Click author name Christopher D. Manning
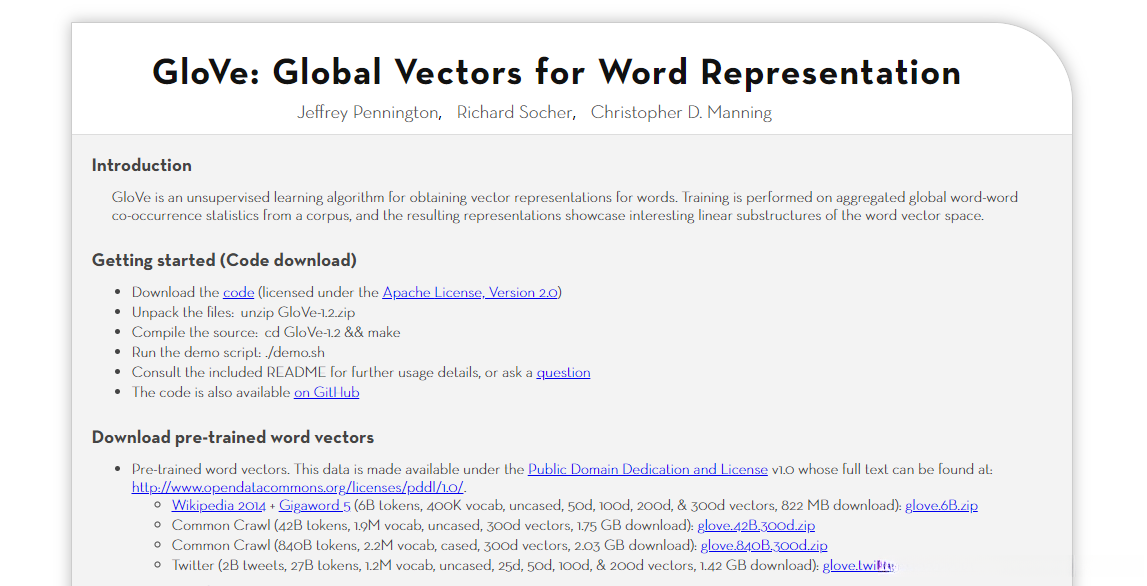 click(681, 113)
